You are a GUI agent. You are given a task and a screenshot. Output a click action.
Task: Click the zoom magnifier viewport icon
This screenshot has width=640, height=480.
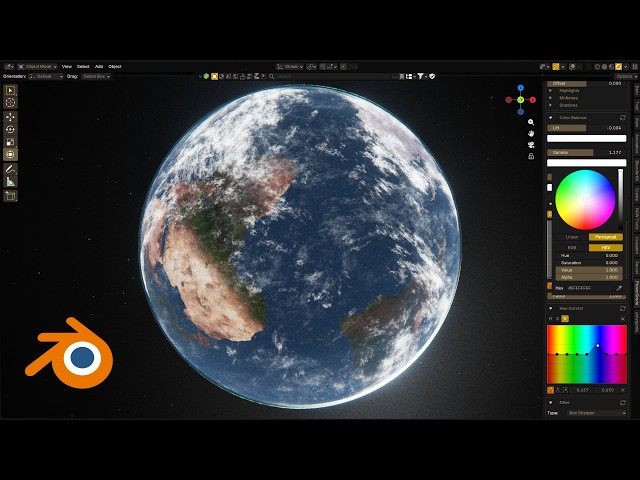(531, 122)
